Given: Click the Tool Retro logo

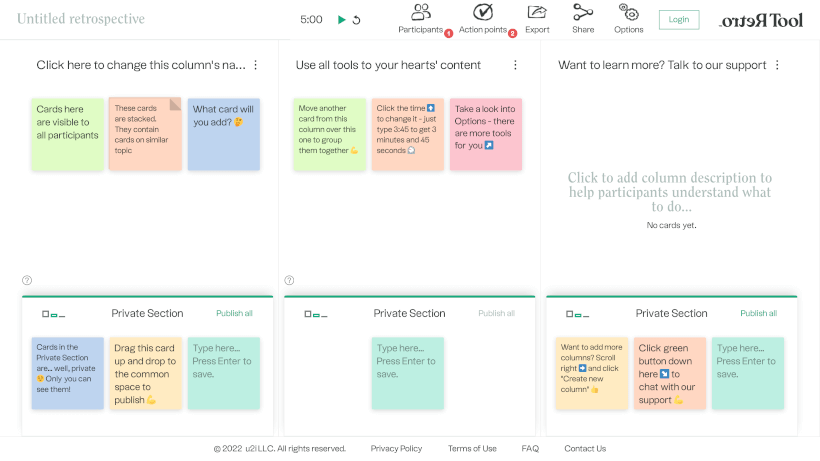Looking at the screenshot, I should [760, 19].
